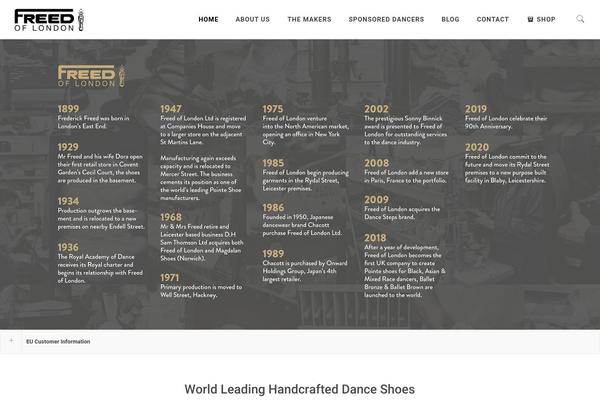Click the 2009 timeline year heading
Screen dimensions: 600x400
click(x=377, y=199)
